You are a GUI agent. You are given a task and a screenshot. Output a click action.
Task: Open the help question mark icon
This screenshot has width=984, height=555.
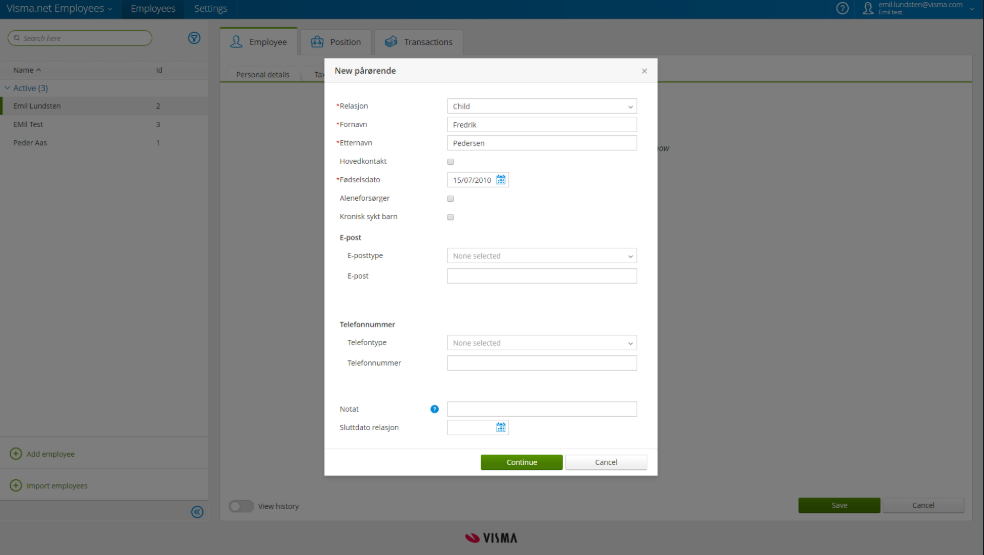pyautogui.click(x=842, y=8)
